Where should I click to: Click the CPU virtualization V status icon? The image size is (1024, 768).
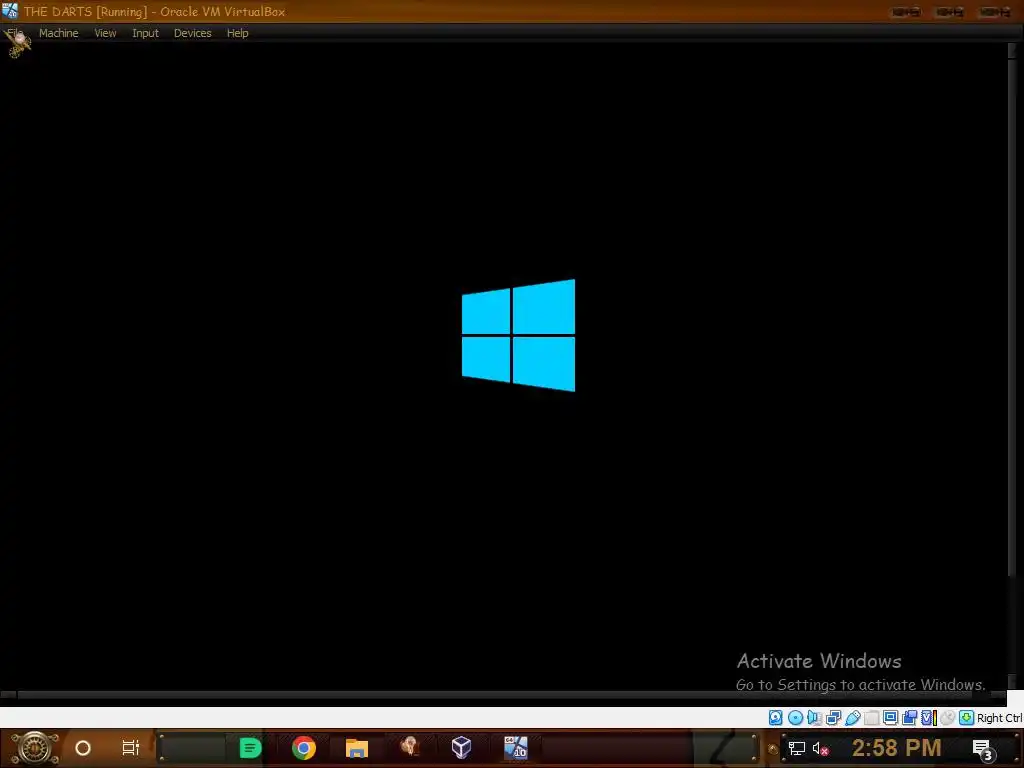[928, 718]
